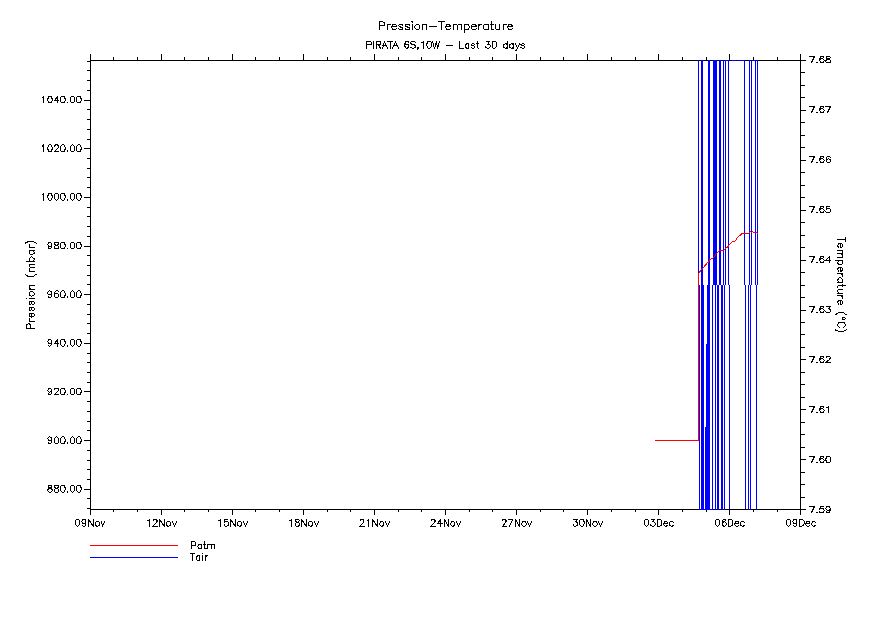The image size is (891, 630).
Task: Click the red Patm legend line sample
Action: pyautogui.click(x=133, y=546)
